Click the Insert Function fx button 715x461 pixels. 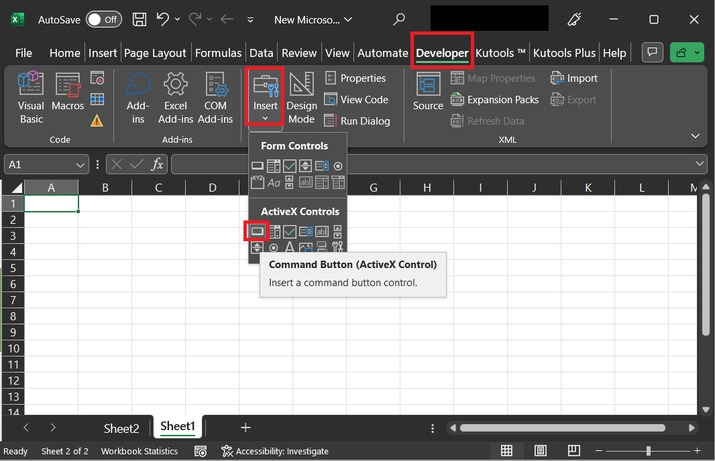[x=157, y=164]
